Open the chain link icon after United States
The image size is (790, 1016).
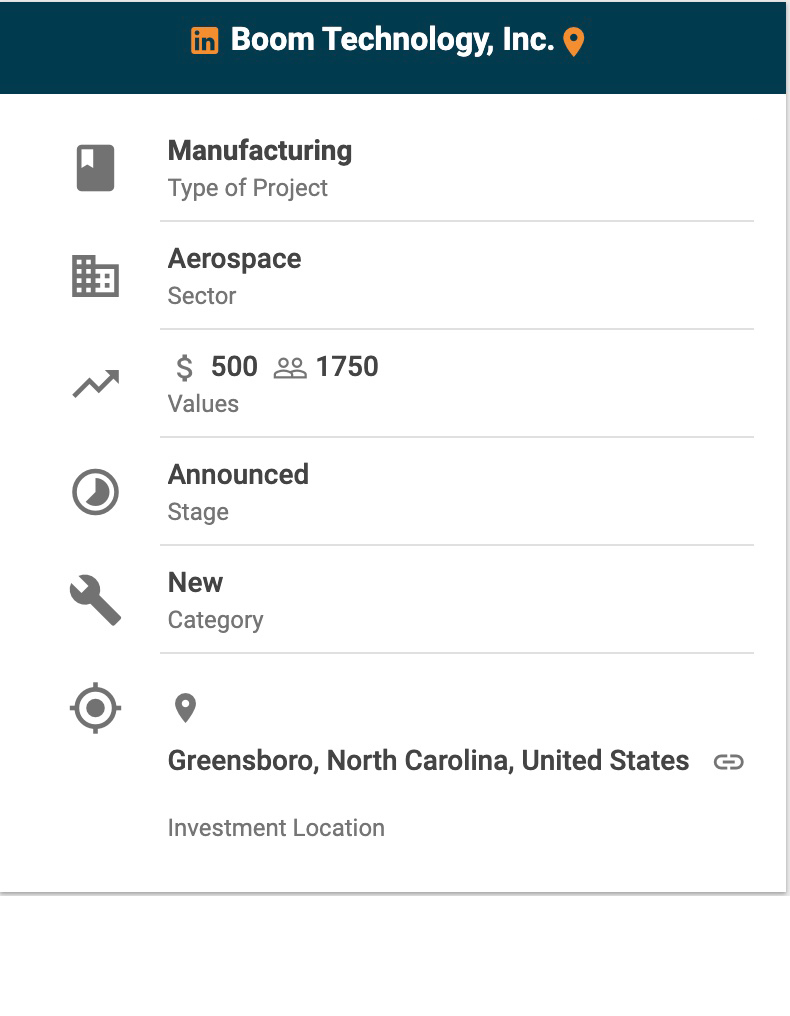729,762
